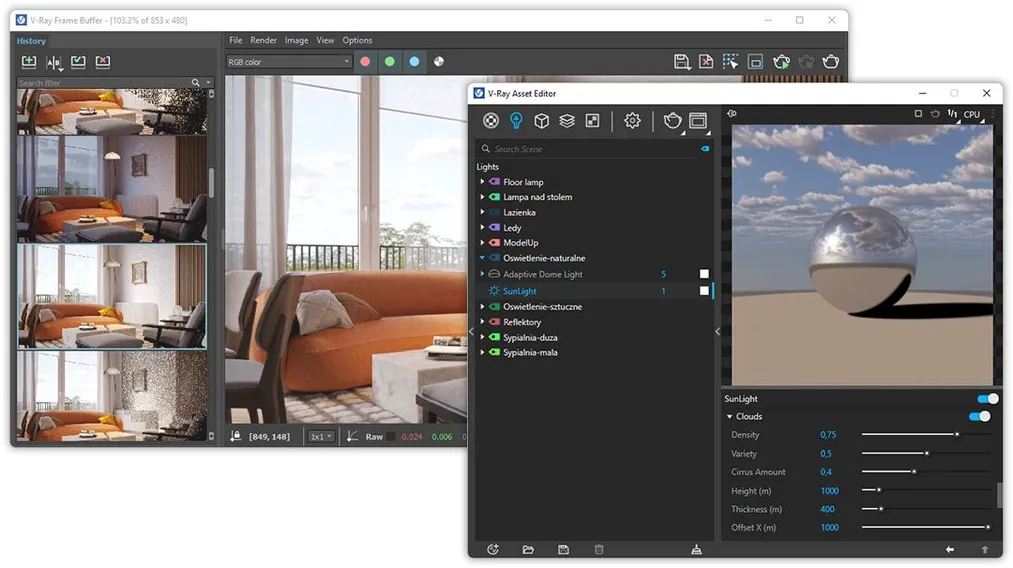Start render with the teapot icon in Asset Editor
1013x568 pixels.
point(673,121)
